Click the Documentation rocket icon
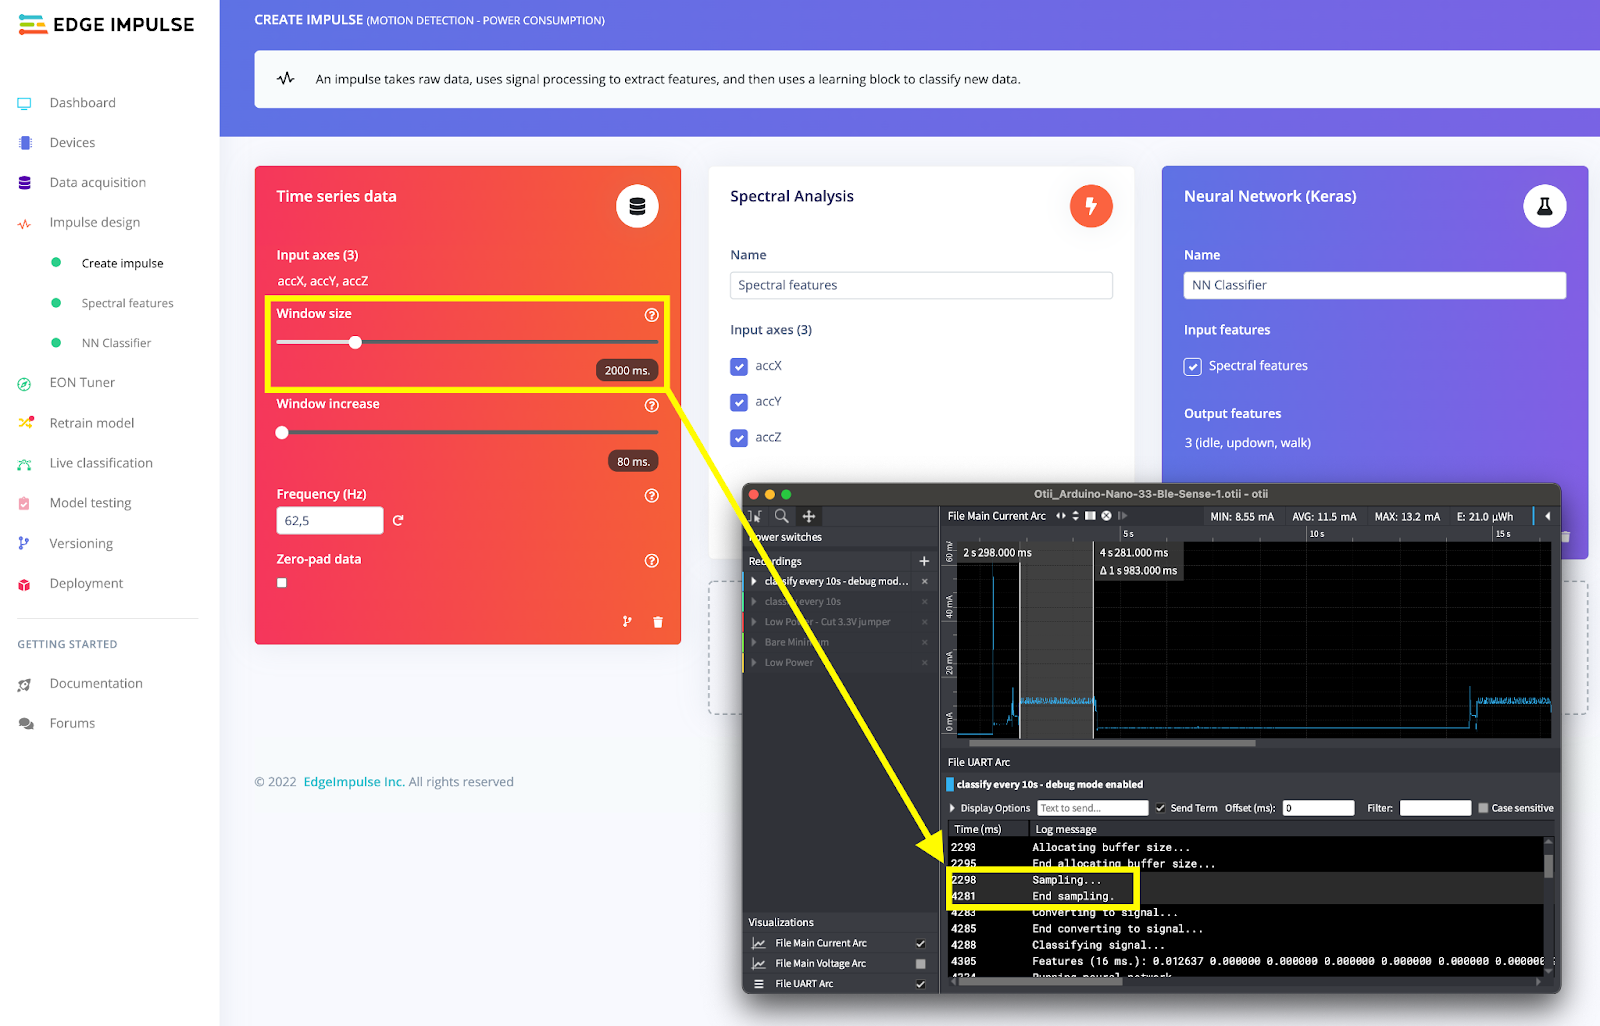Viewport: 1600px width, 1026px height. click(25, 684)
